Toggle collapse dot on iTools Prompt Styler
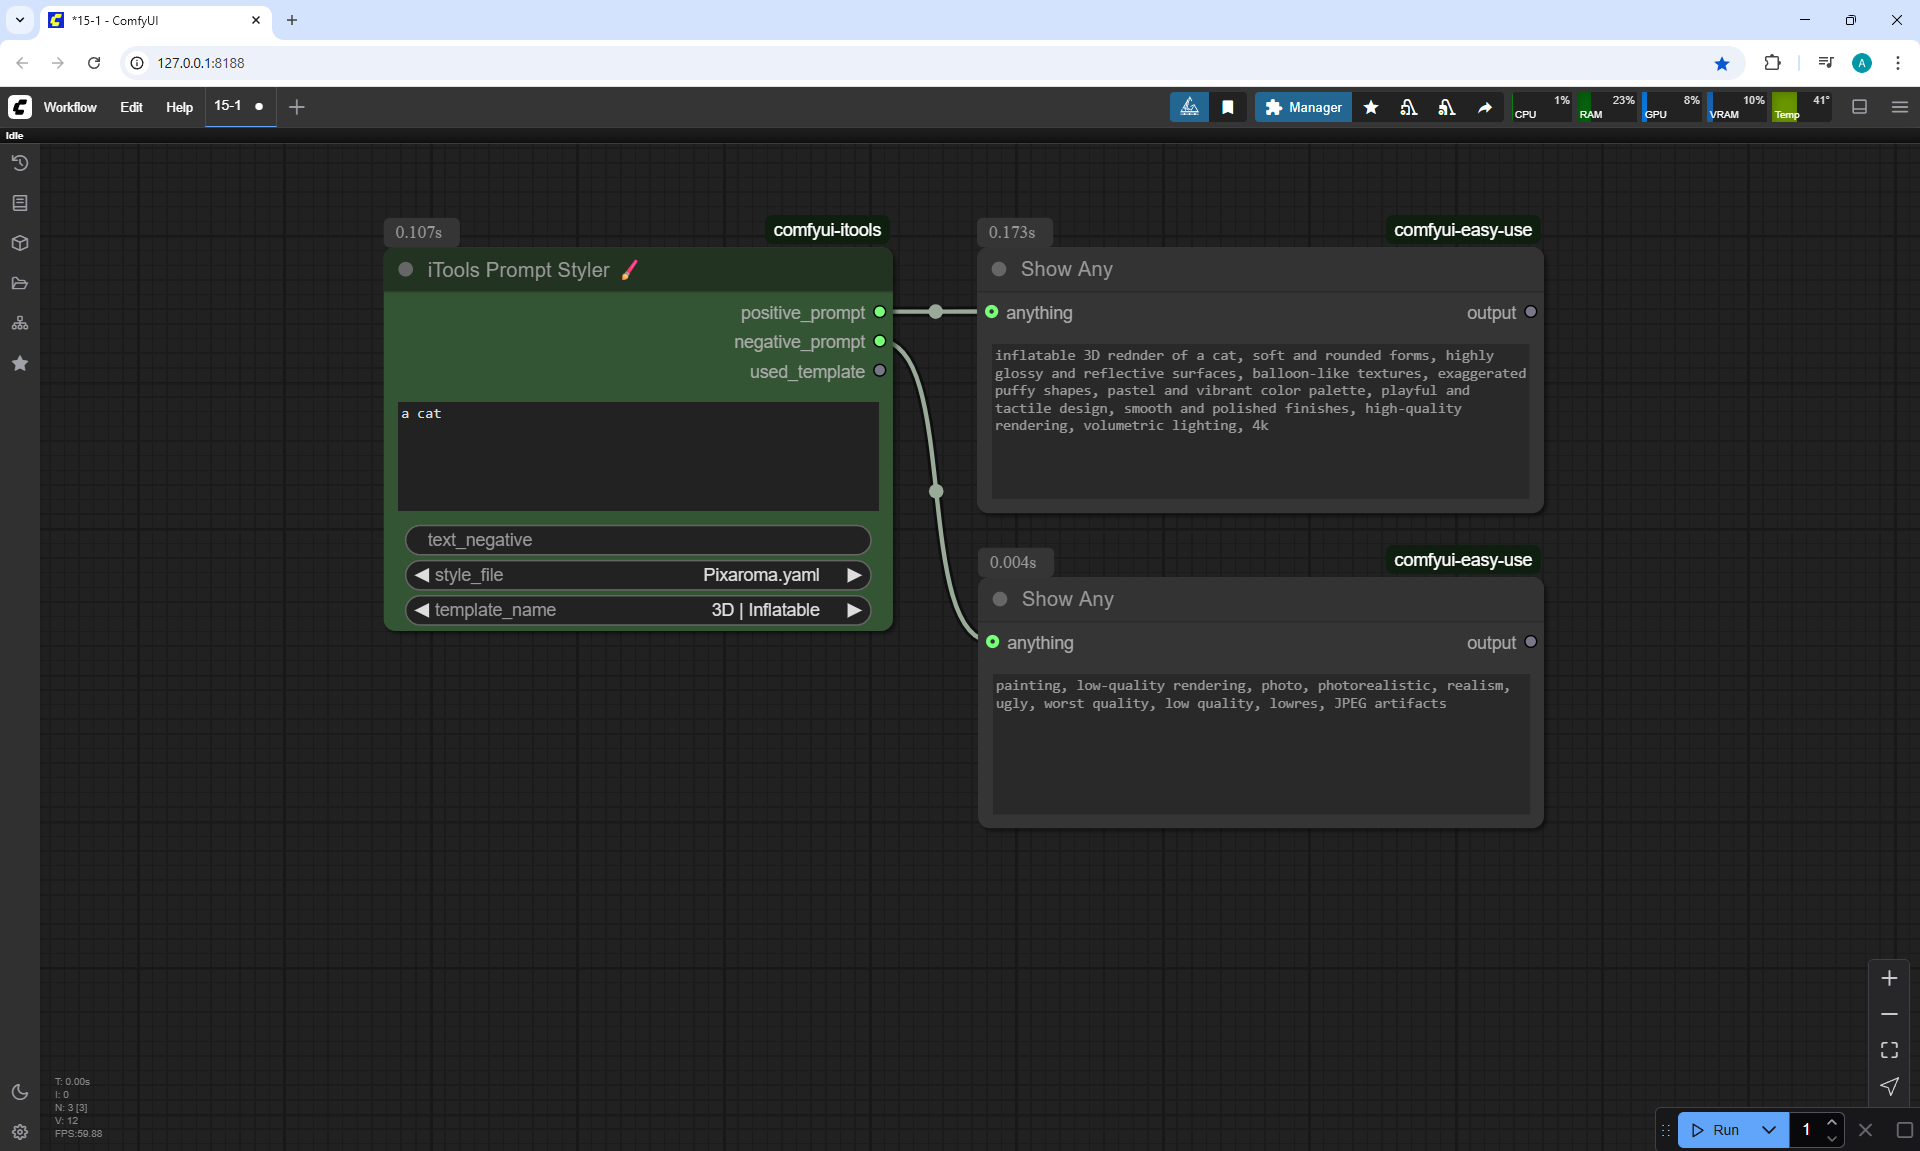Screen dimensions: 1920x1151 coord(406,270)
